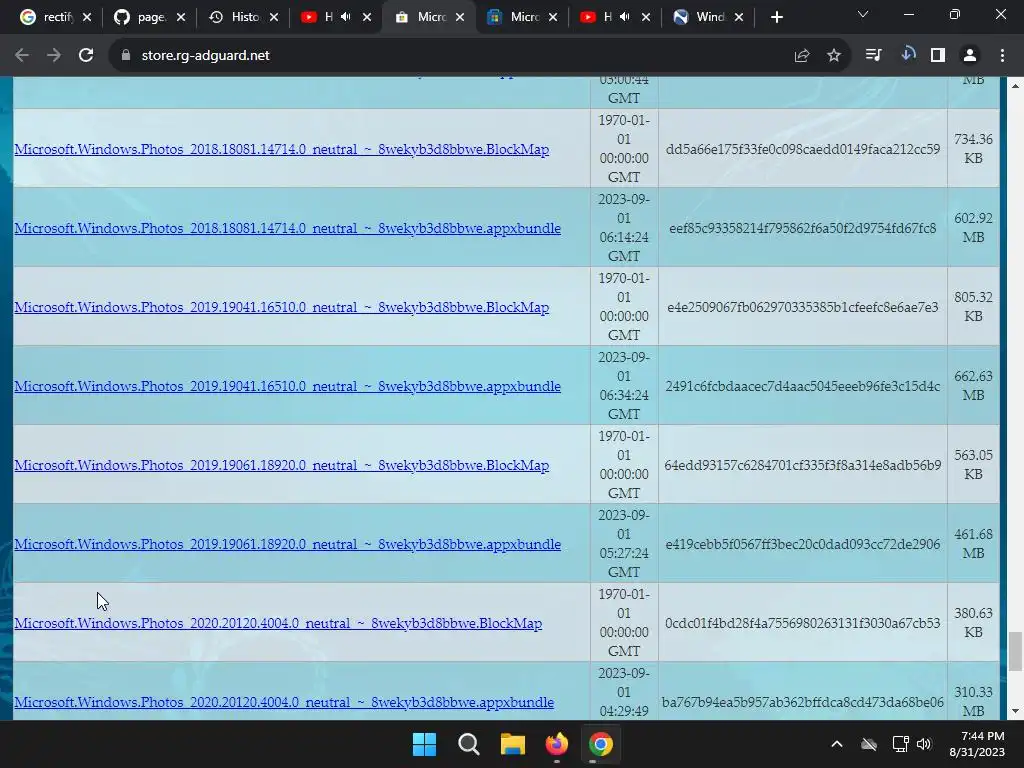
Task: Open the Windows Start menu
Action: pyautogui.click(x=424, y=744)
